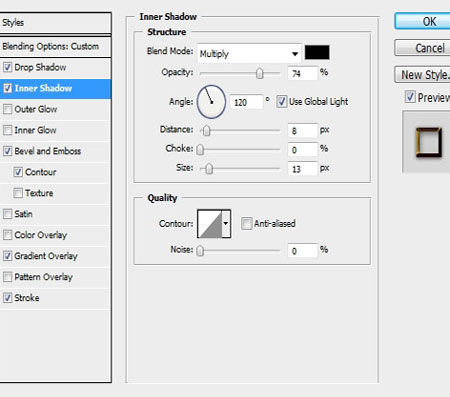Enable the Pattern Overlay checkbox

click(7, 277)
